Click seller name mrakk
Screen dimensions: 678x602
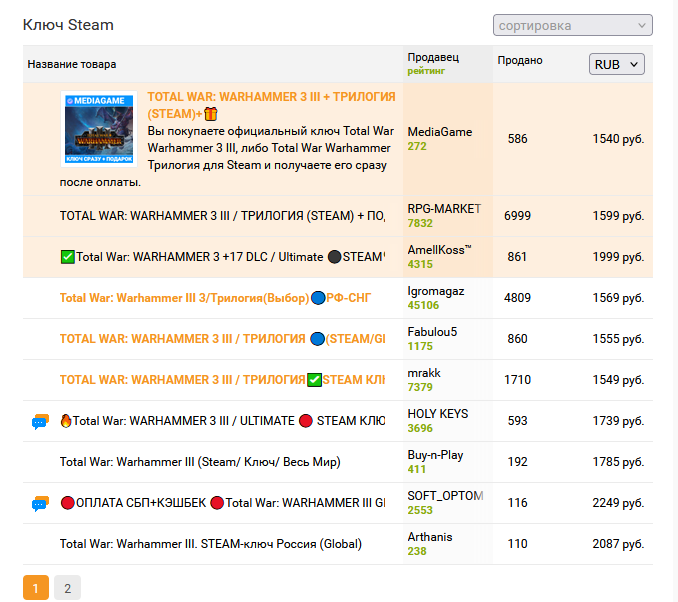pos(424,373)
